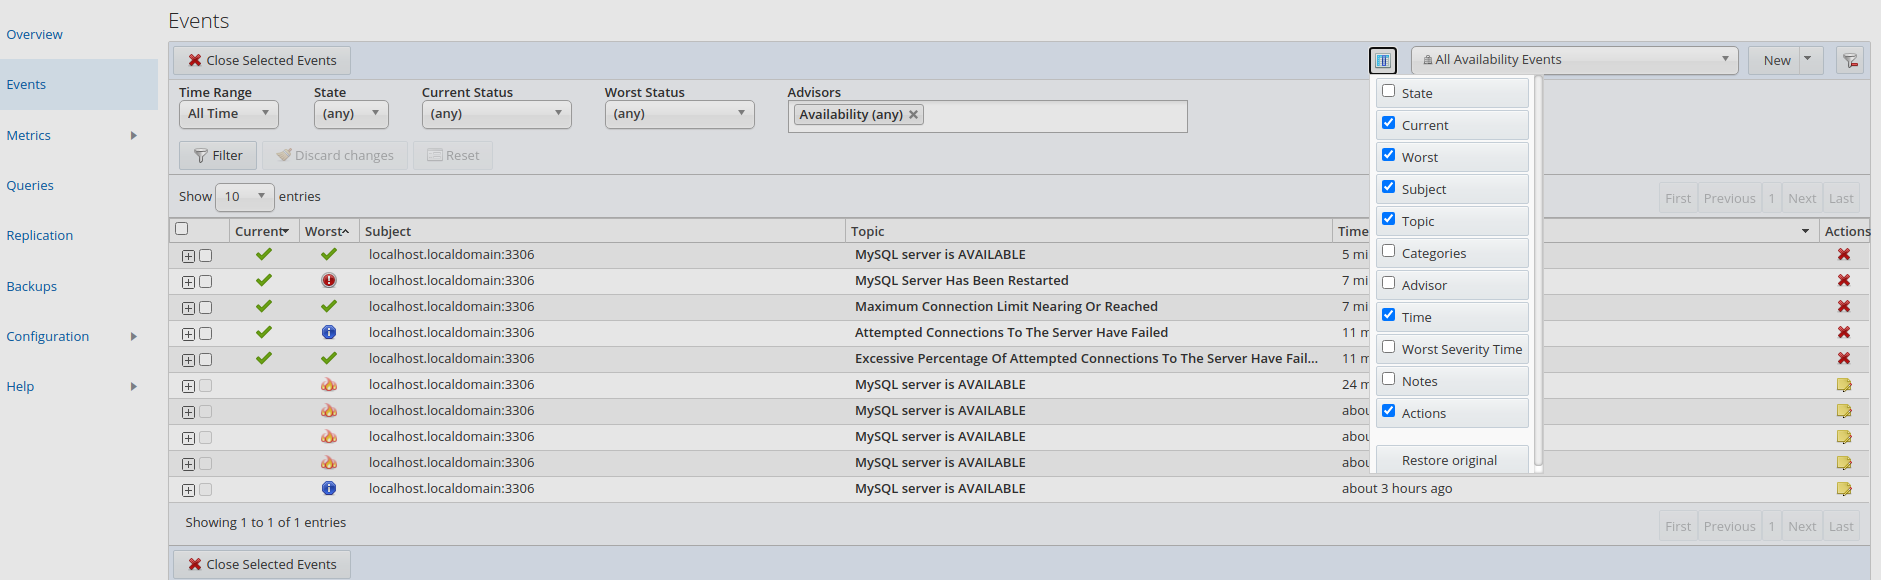Click Restore original in the column list
This screenshot has width=1881, height=580.
coord(1450,460)
